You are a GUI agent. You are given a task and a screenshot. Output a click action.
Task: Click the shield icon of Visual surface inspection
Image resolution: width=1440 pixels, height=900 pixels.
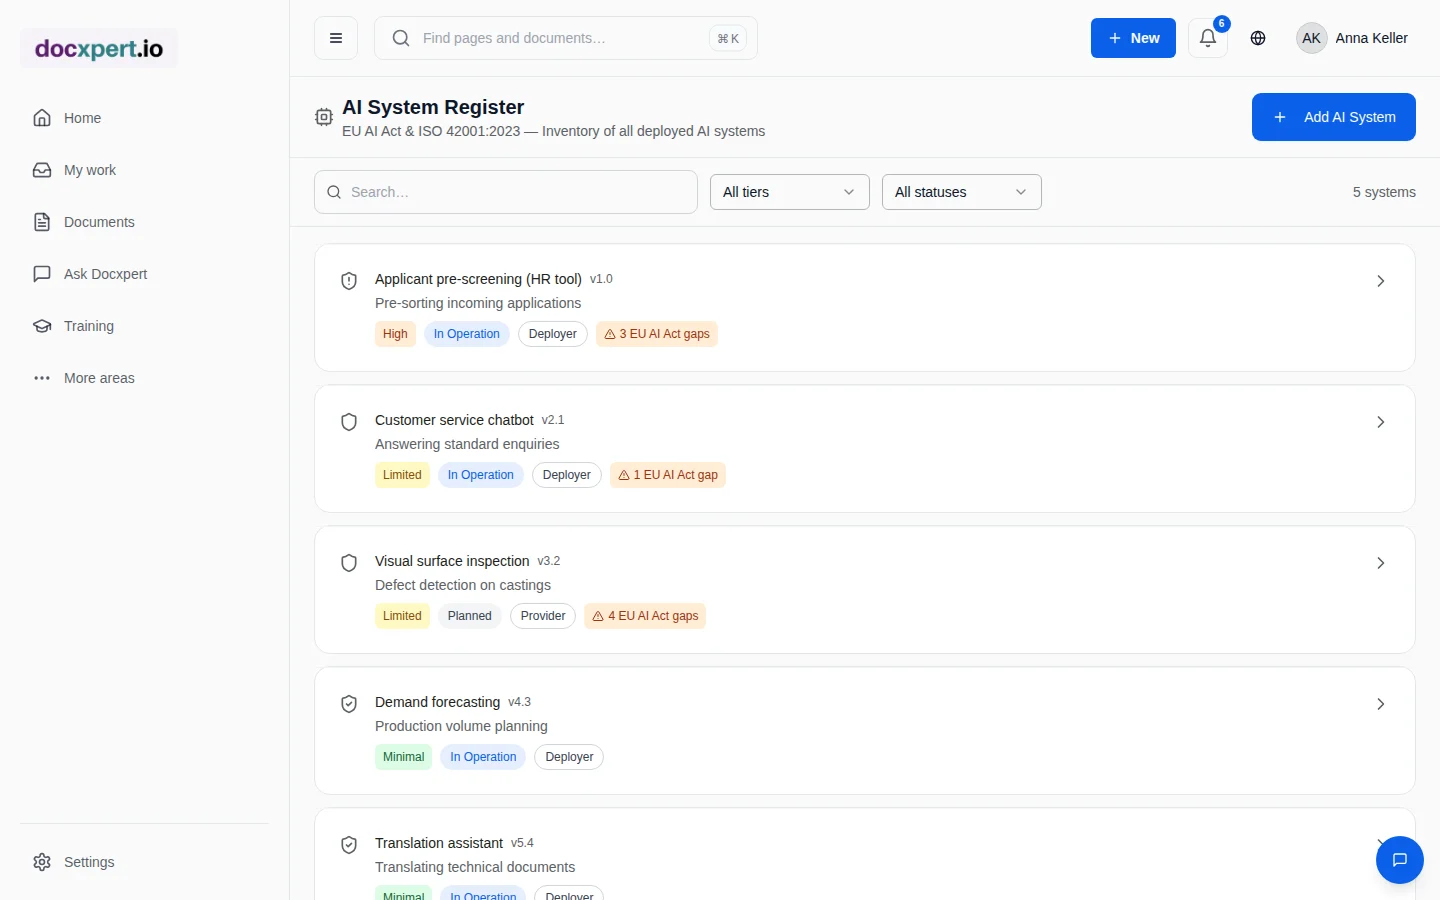tap(349, 563)
